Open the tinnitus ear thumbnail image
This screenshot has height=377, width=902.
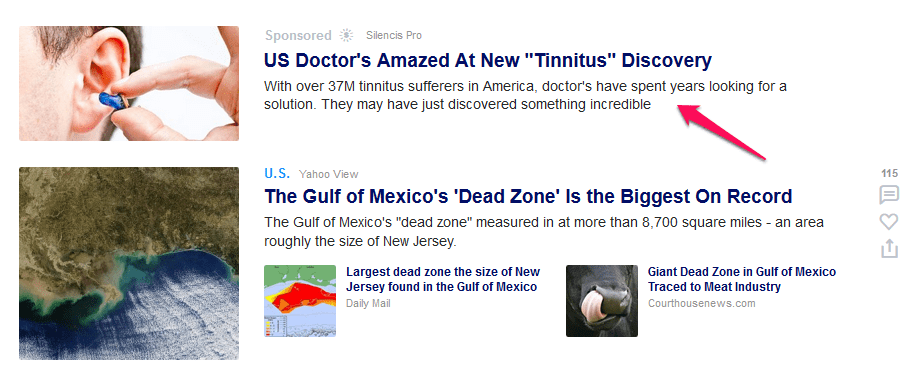pos(129,83)
